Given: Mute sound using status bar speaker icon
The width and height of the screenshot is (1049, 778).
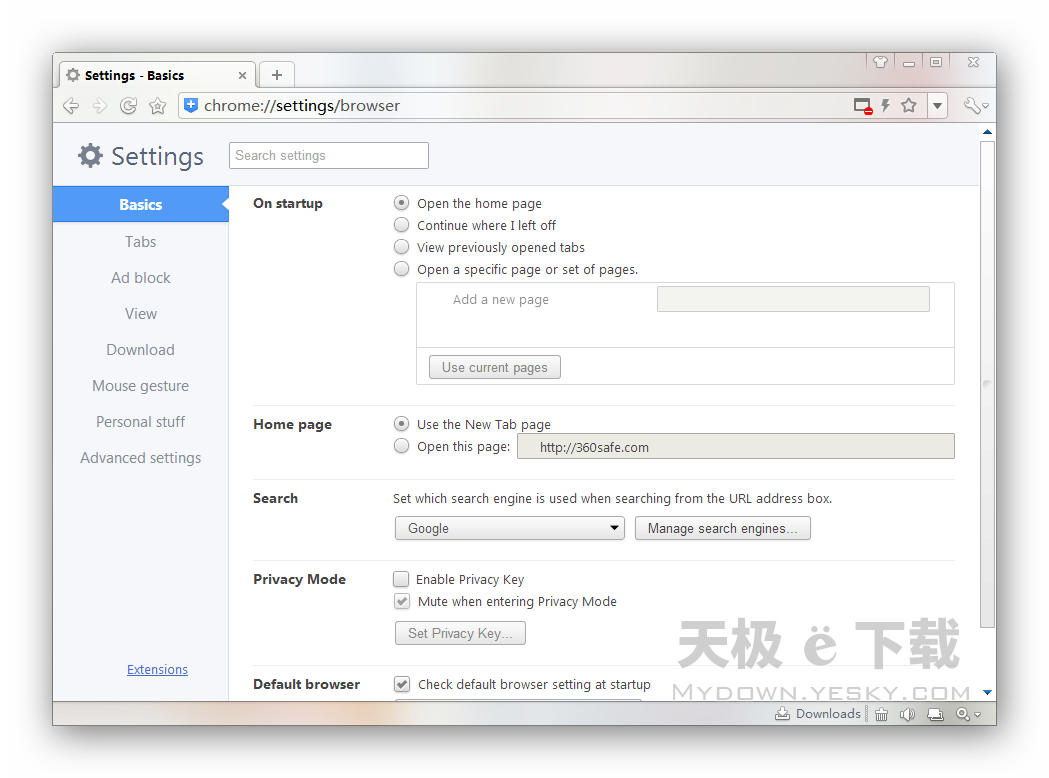Looking at the screenshot, I should click(907, 714).
